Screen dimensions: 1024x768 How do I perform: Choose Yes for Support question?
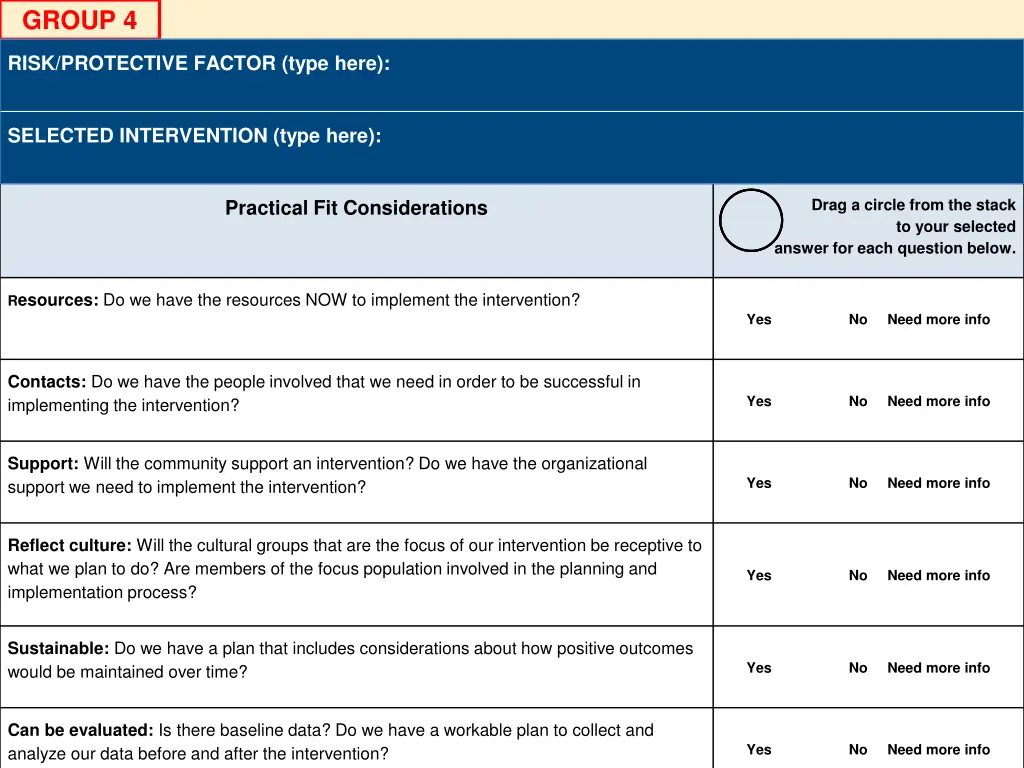click(759, 483)
